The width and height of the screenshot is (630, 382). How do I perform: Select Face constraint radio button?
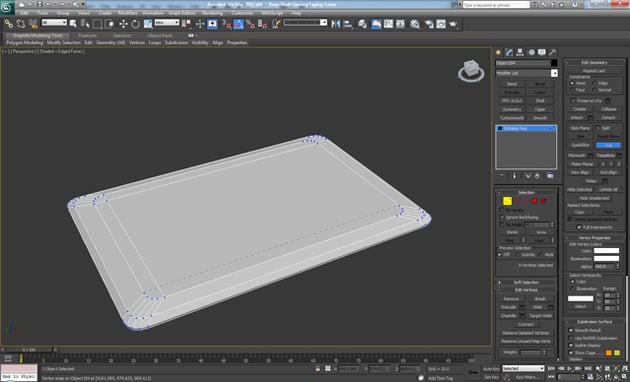pos(572,90)
